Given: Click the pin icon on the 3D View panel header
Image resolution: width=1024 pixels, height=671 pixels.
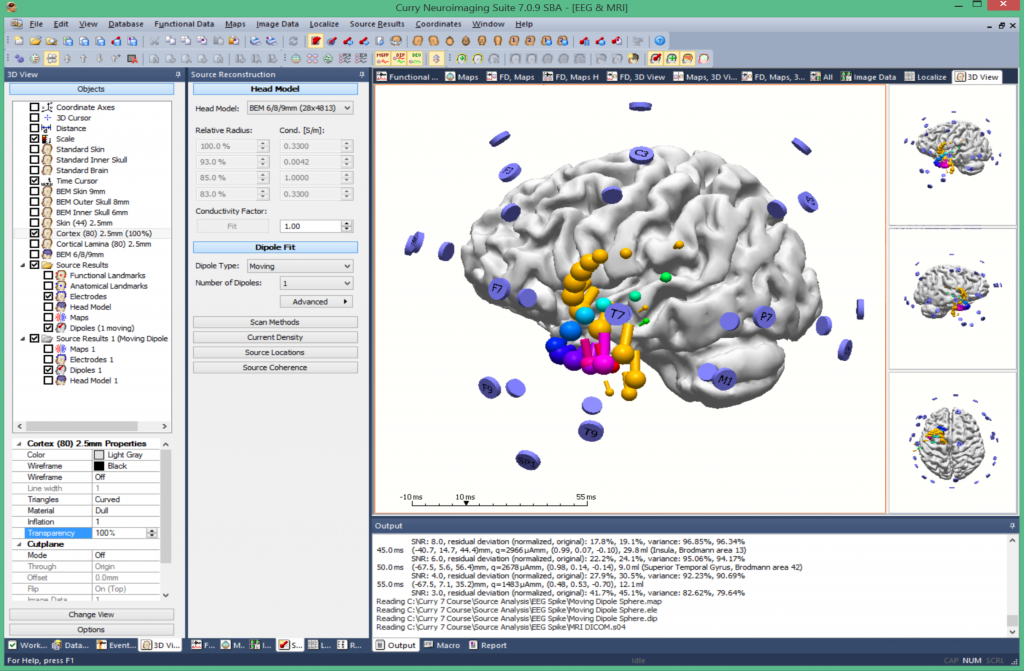Looking at the screenshot, I should pos(178,74).
